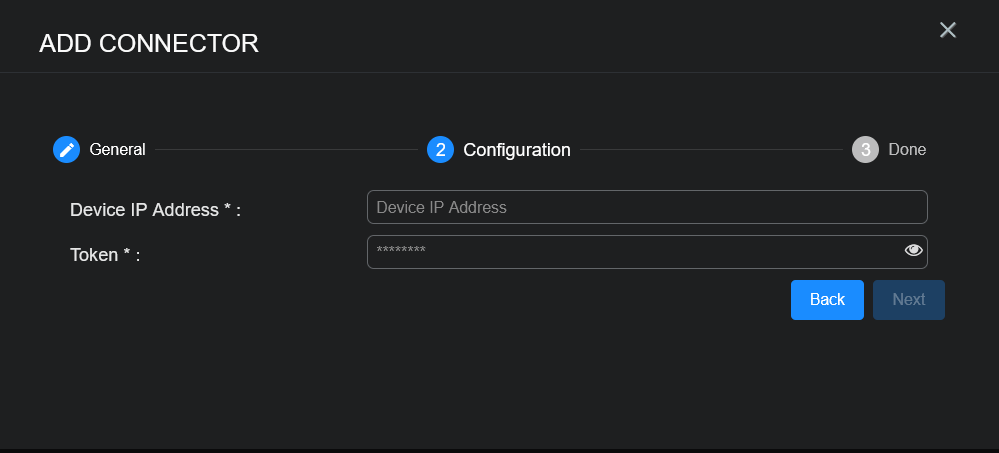Click the step 2 number circle

pyautogui.click(x=440, y=149)
